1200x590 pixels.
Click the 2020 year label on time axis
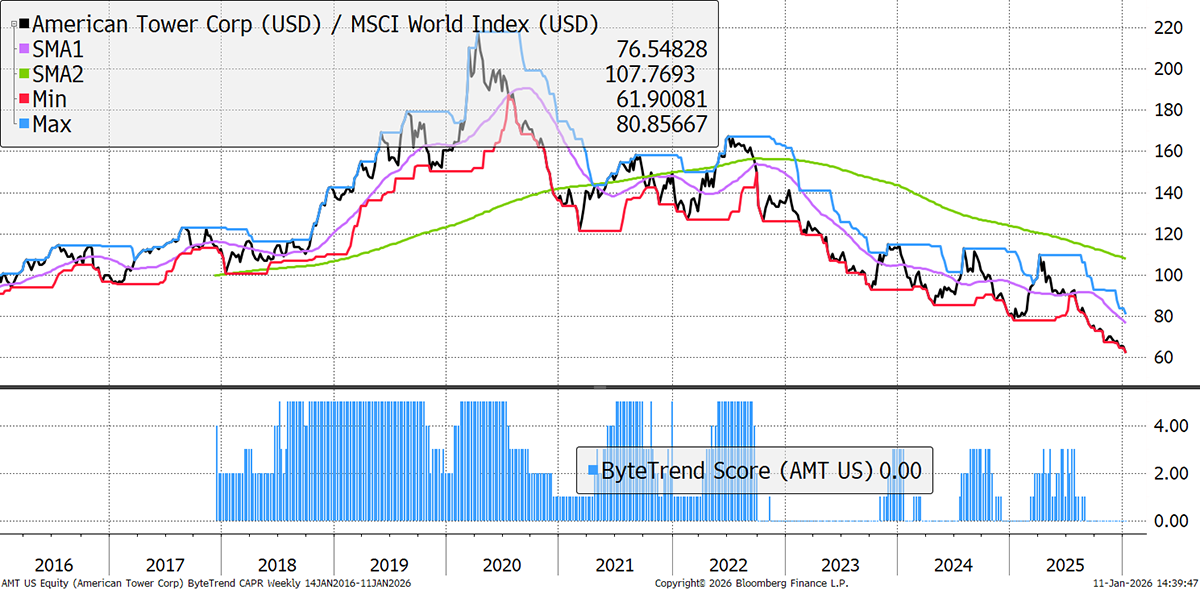tap(502, 563)
